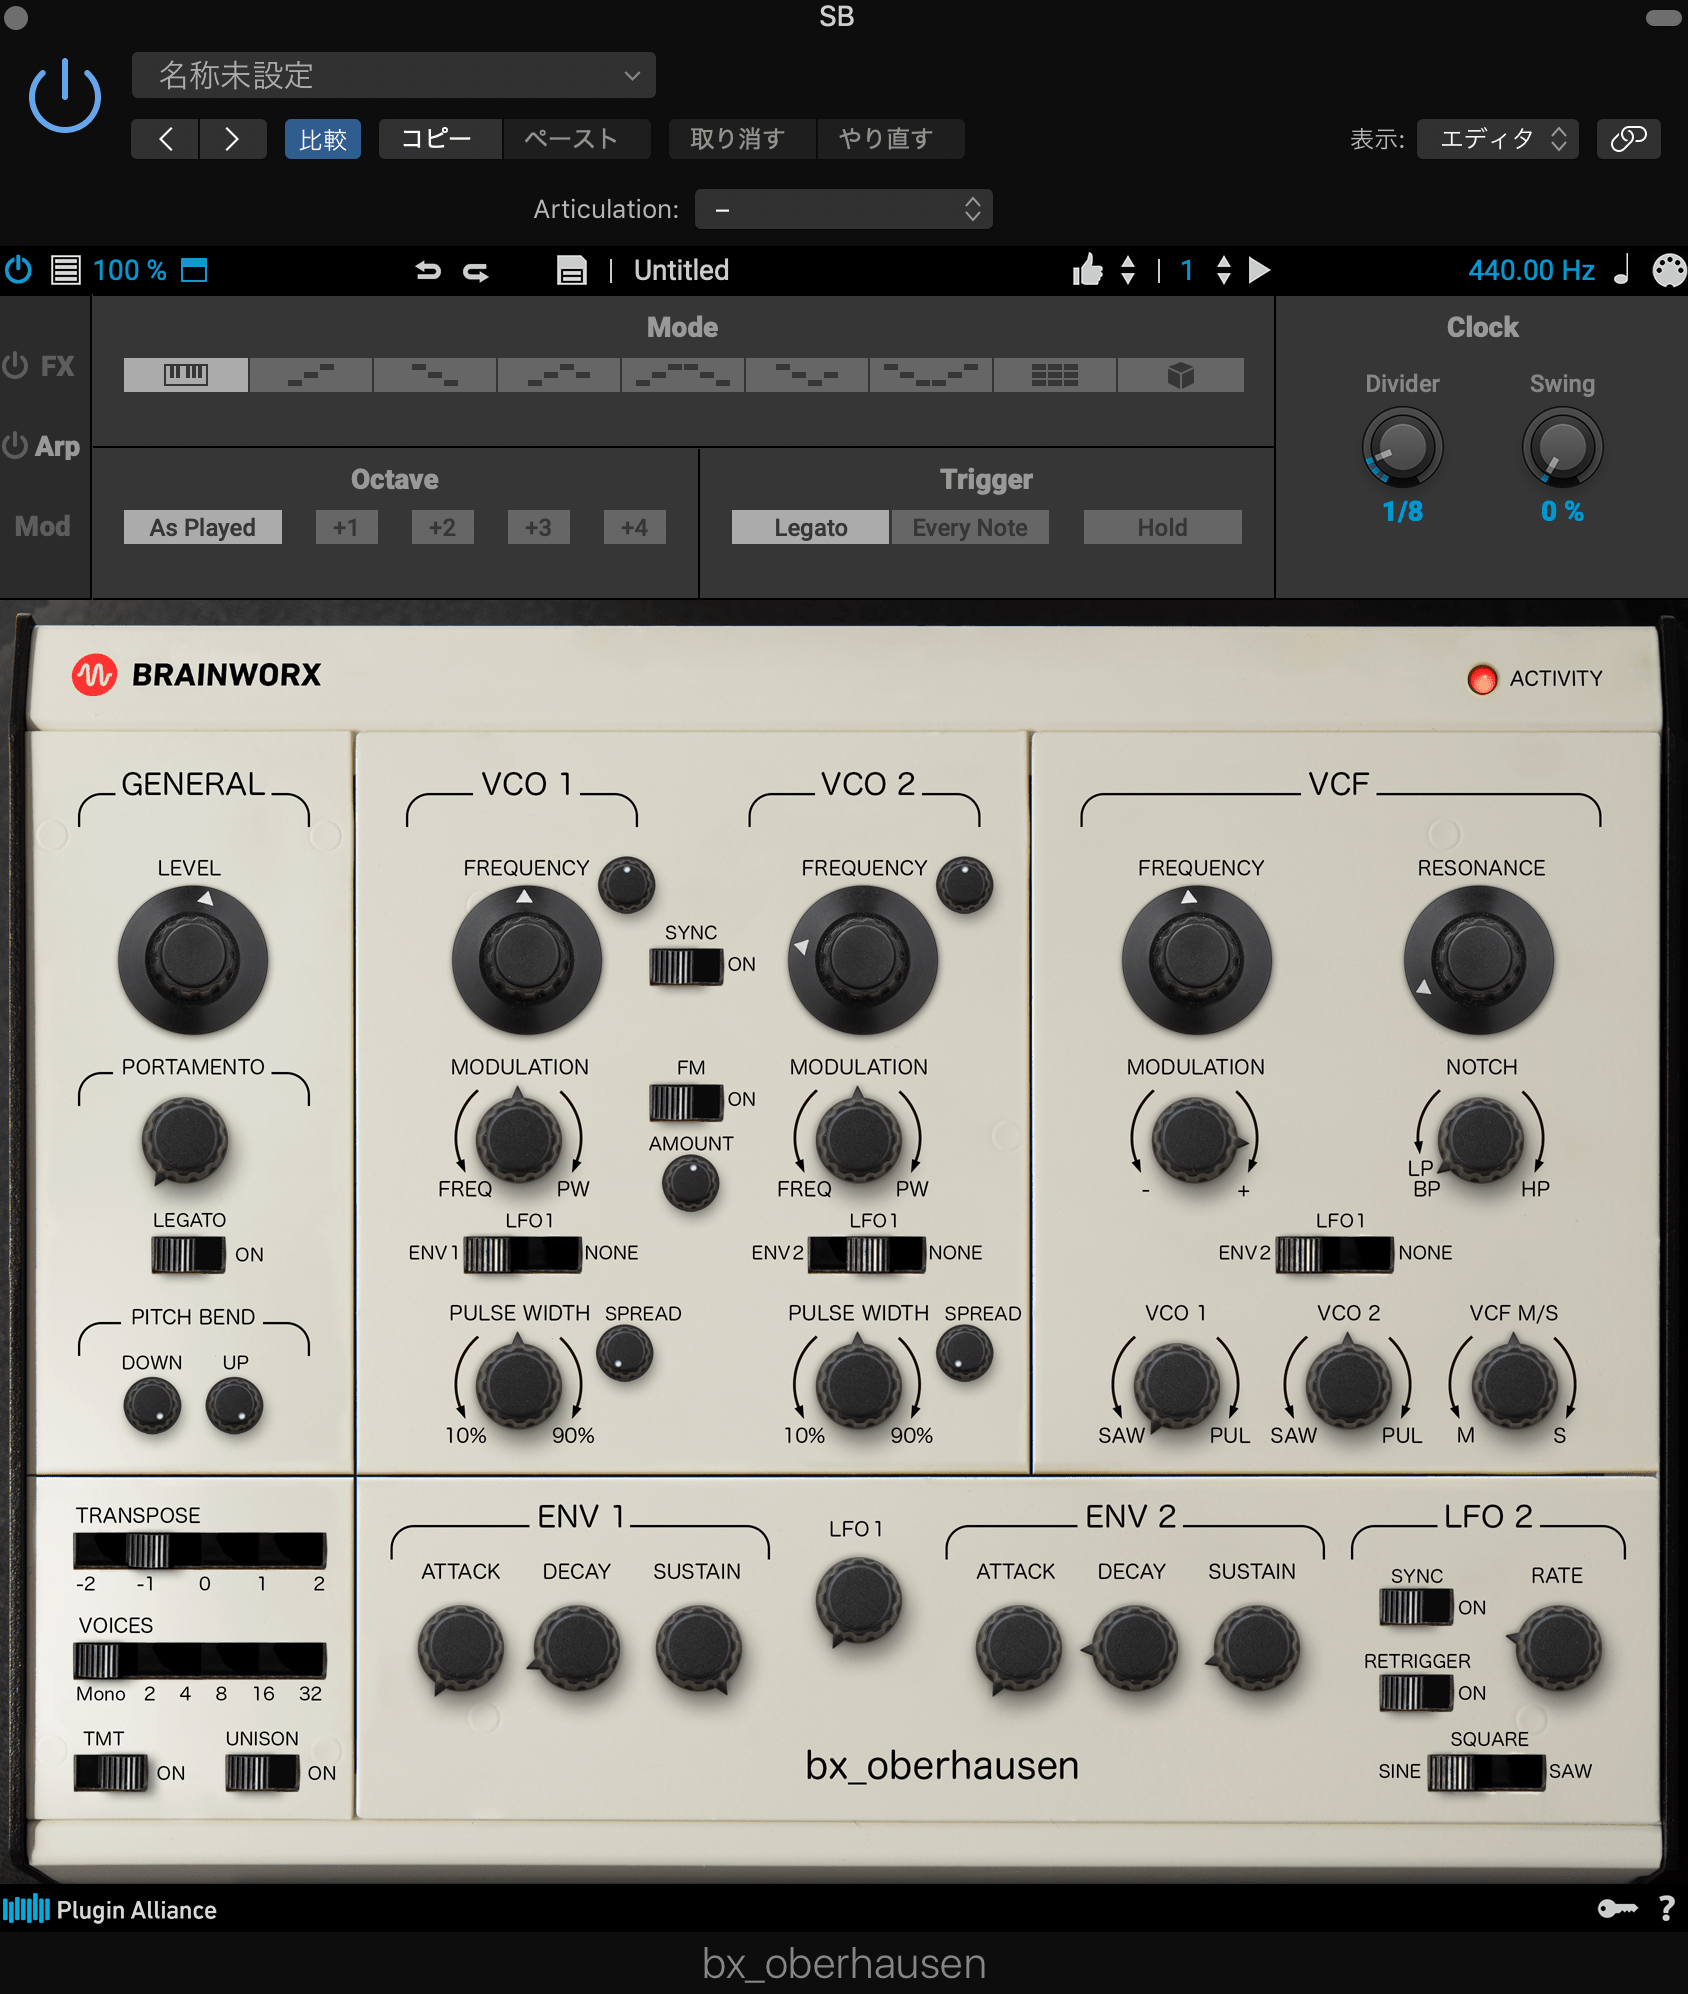Image resolution: width=1688 pixels, height=1994 pixels.
Task: Toggle LFO 2 RETRIGGER switch
Action: pos(1416,1693)
